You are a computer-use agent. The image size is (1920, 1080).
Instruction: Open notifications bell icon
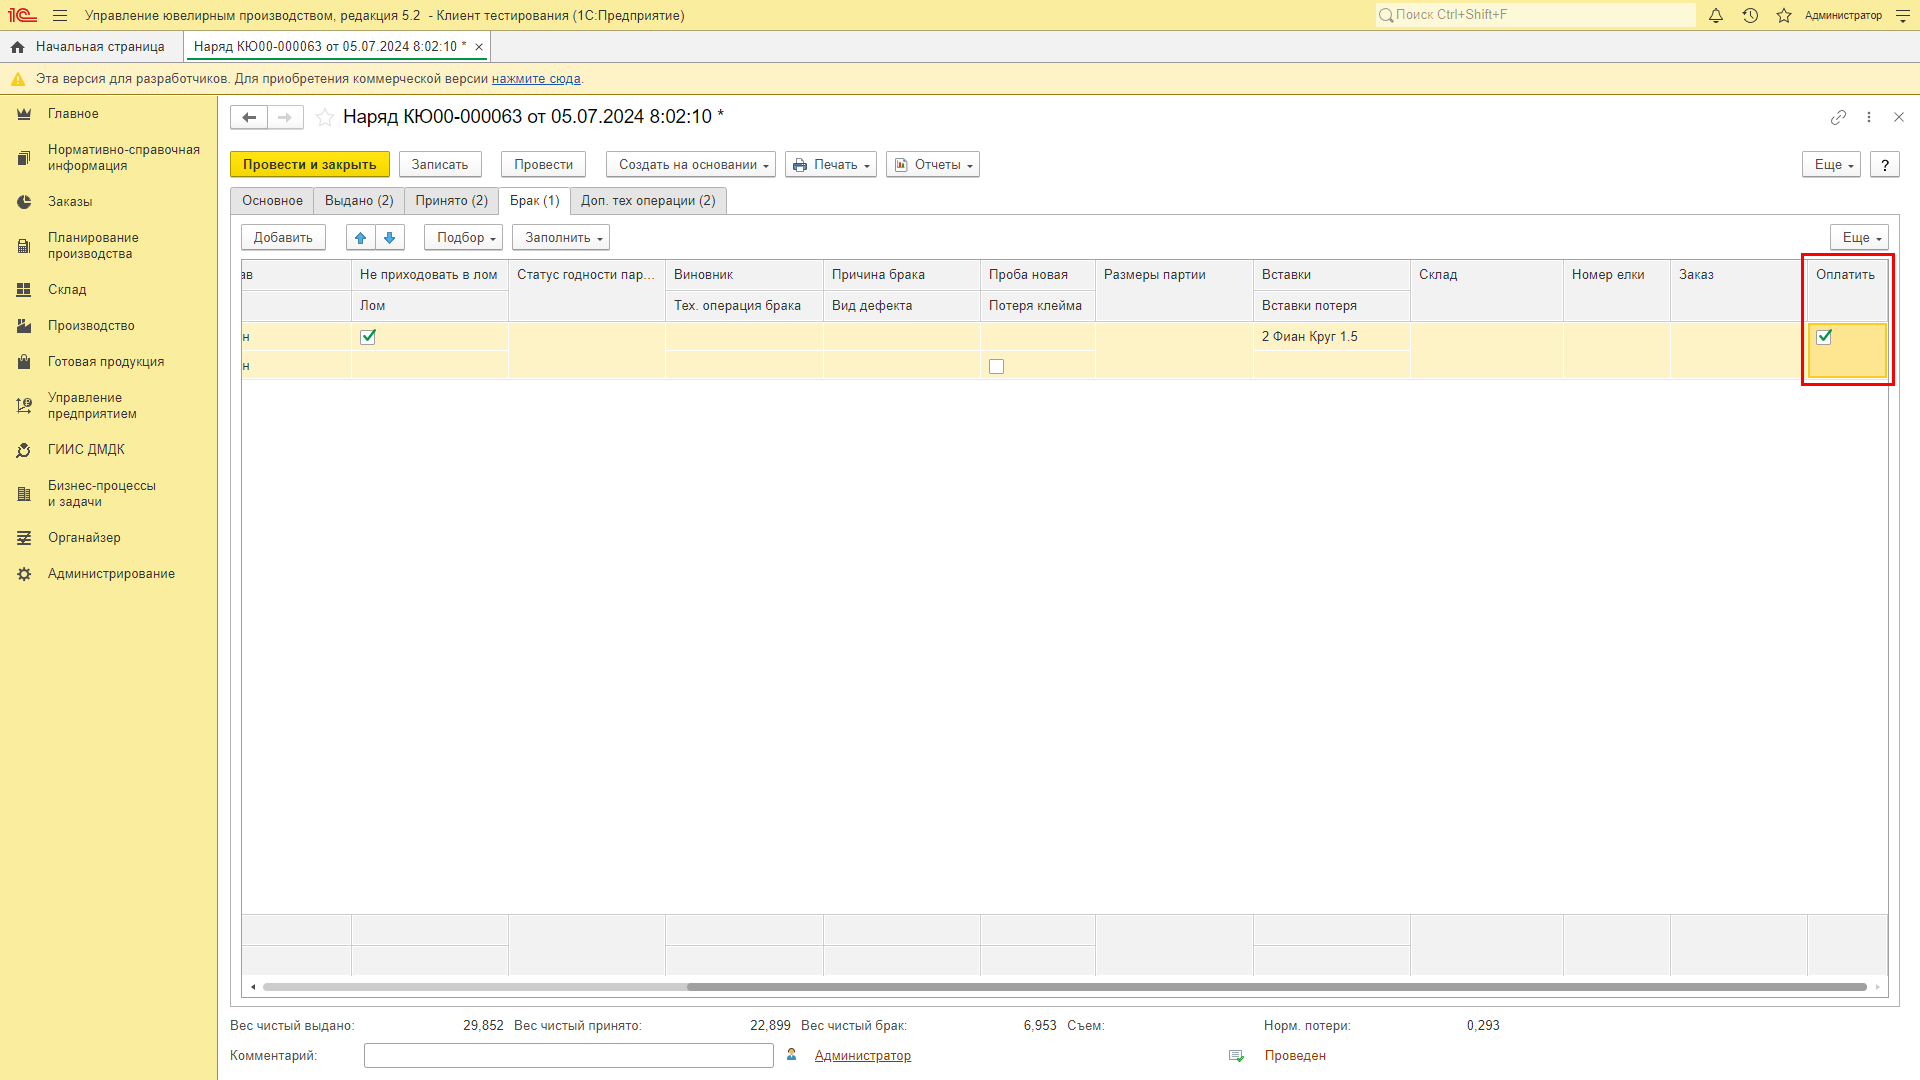1716,15
